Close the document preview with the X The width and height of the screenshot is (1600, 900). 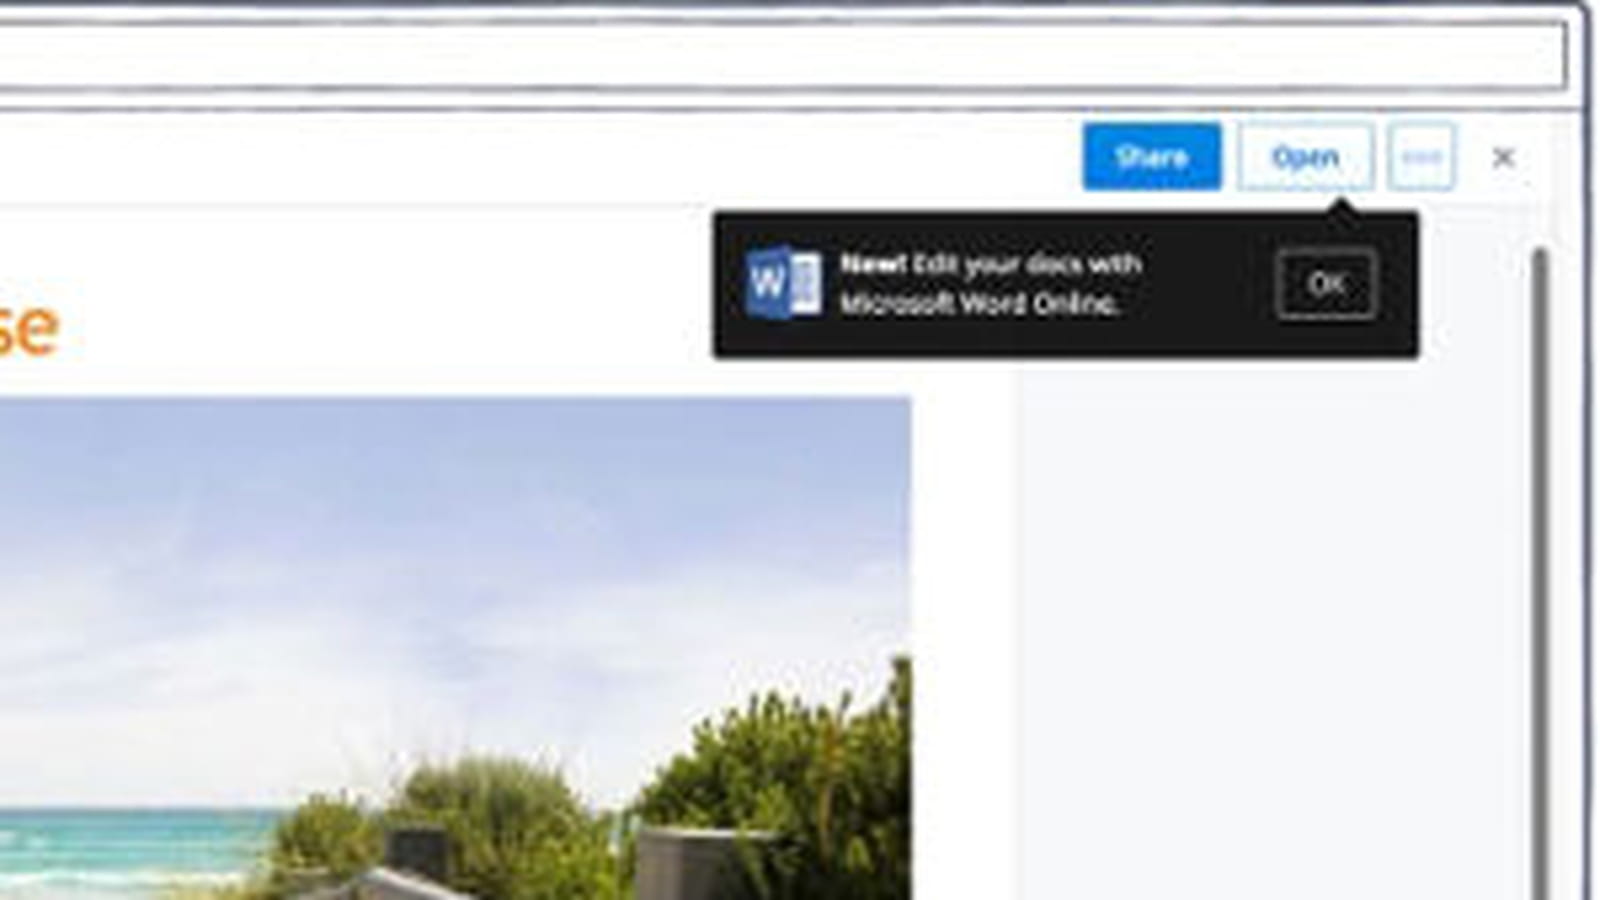pos(1503,158)
